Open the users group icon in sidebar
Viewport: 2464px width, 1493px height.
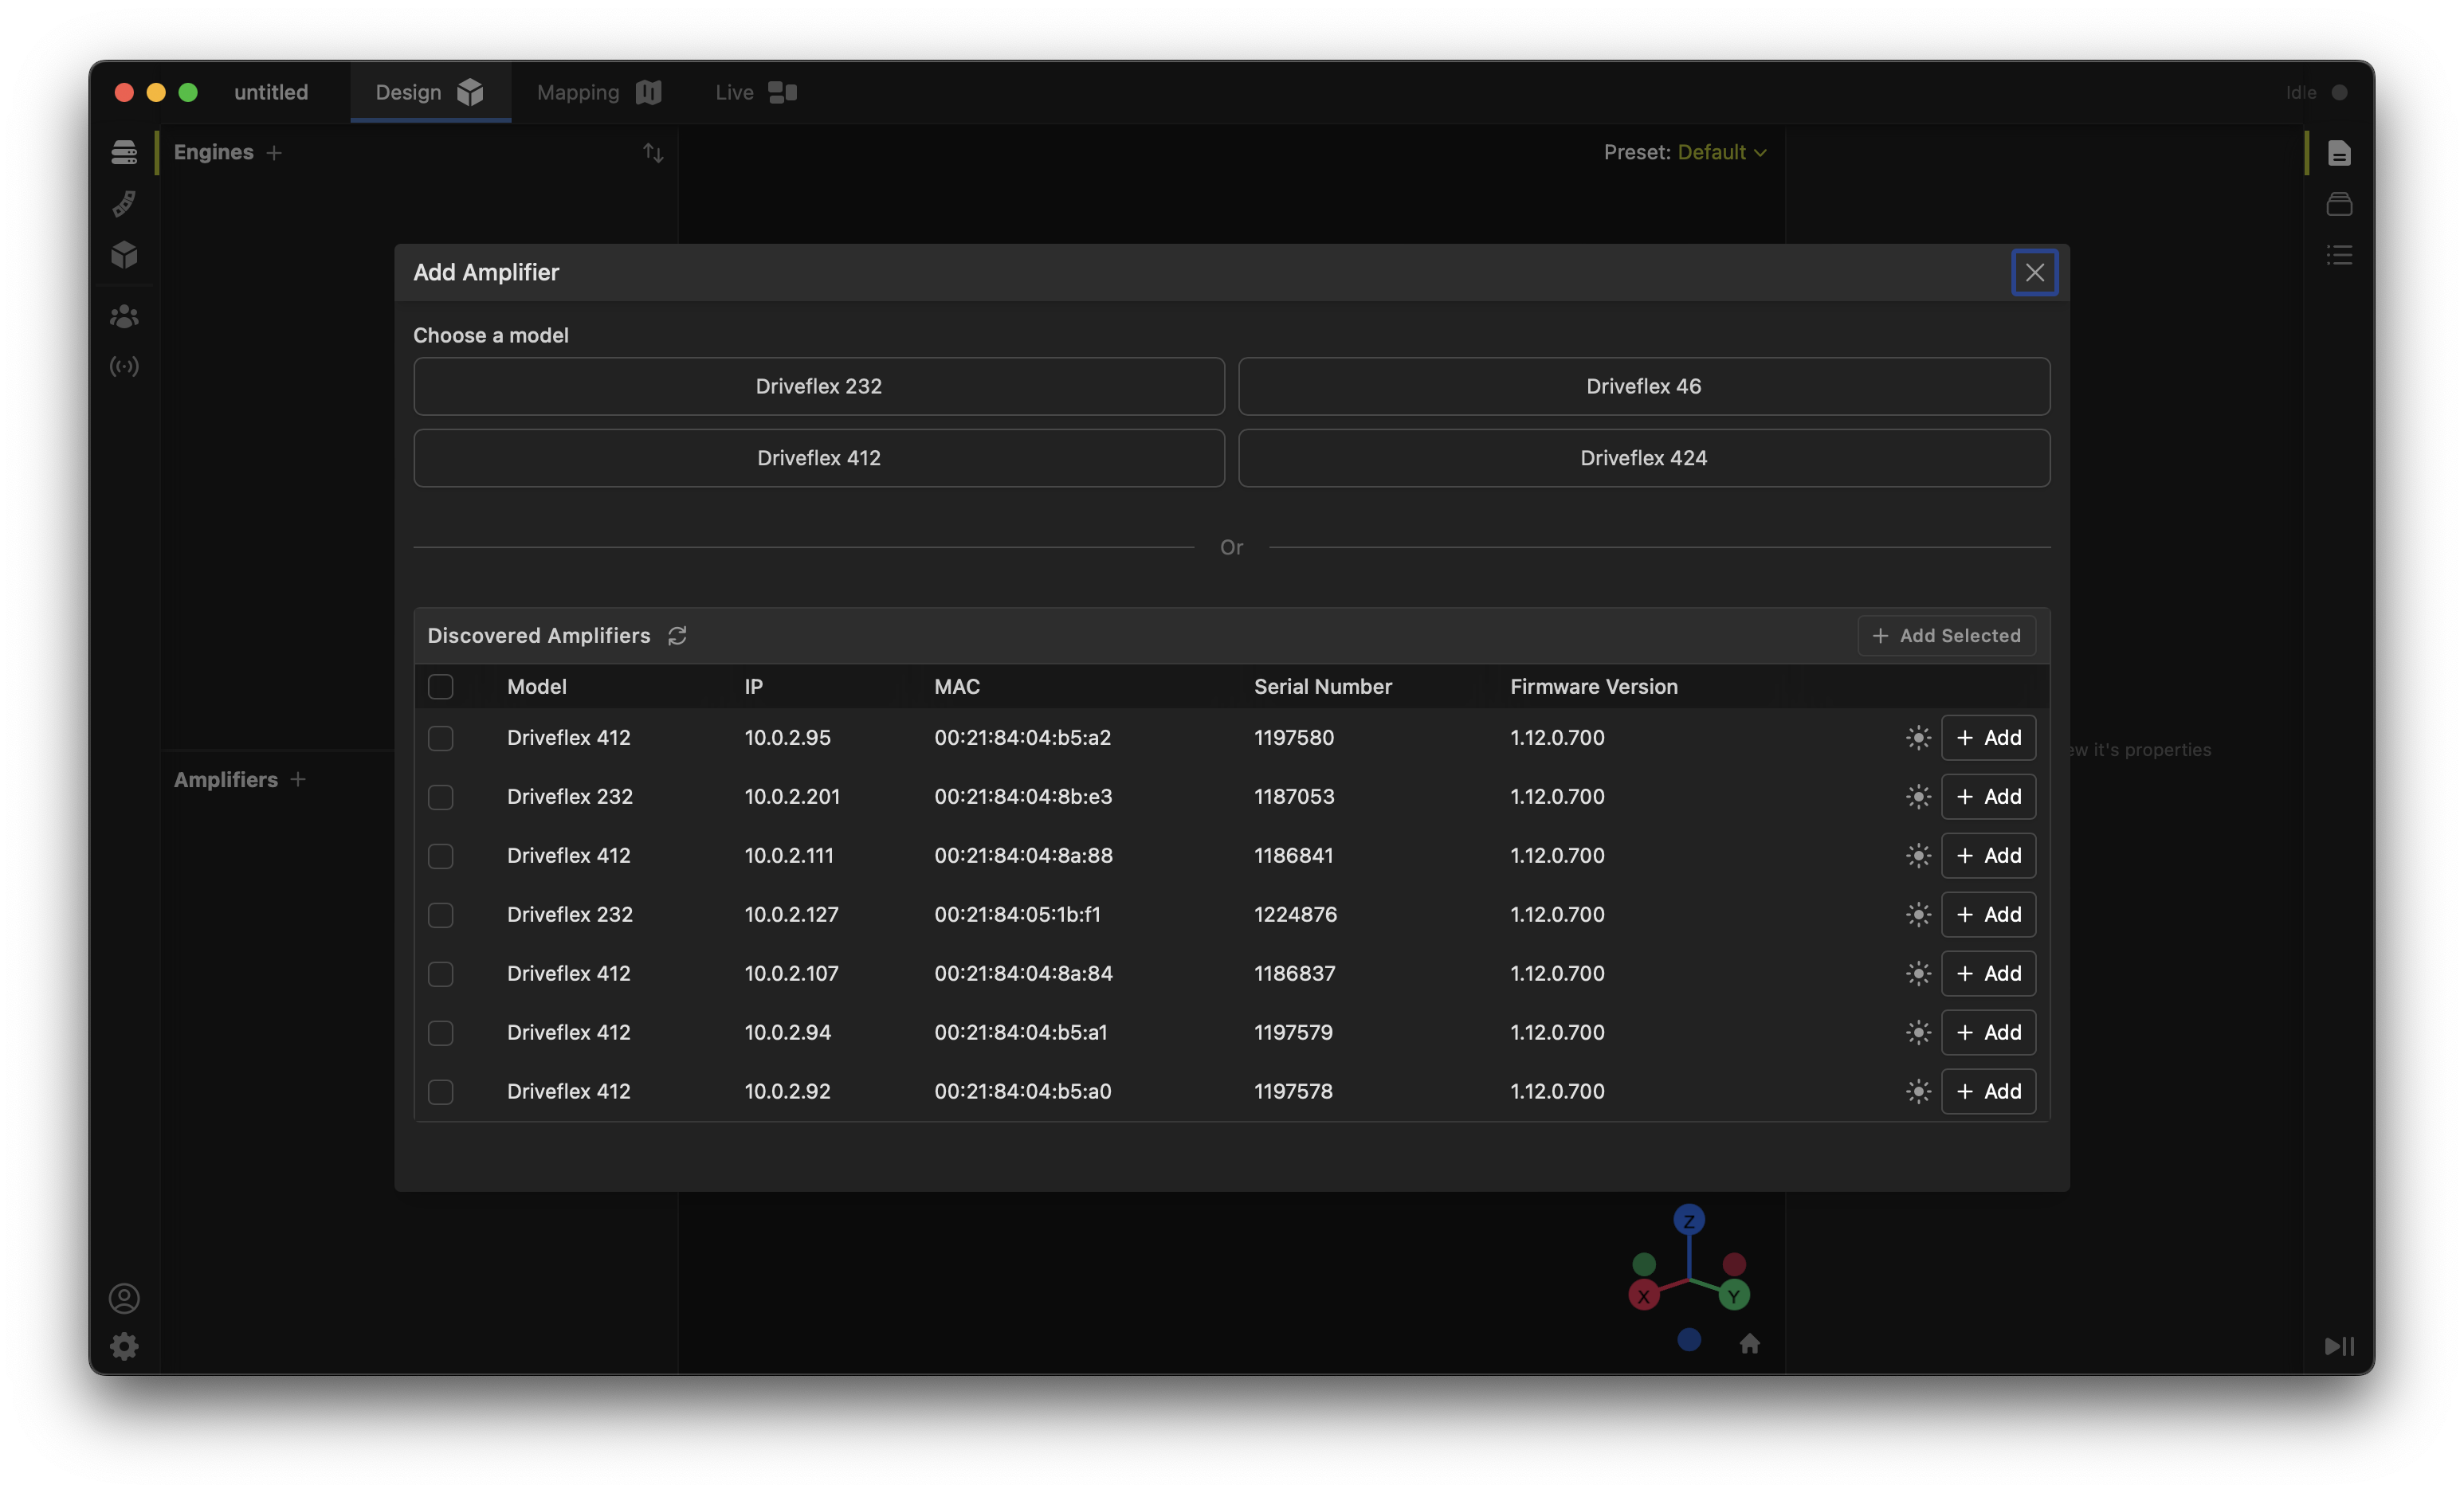point(124,317)
